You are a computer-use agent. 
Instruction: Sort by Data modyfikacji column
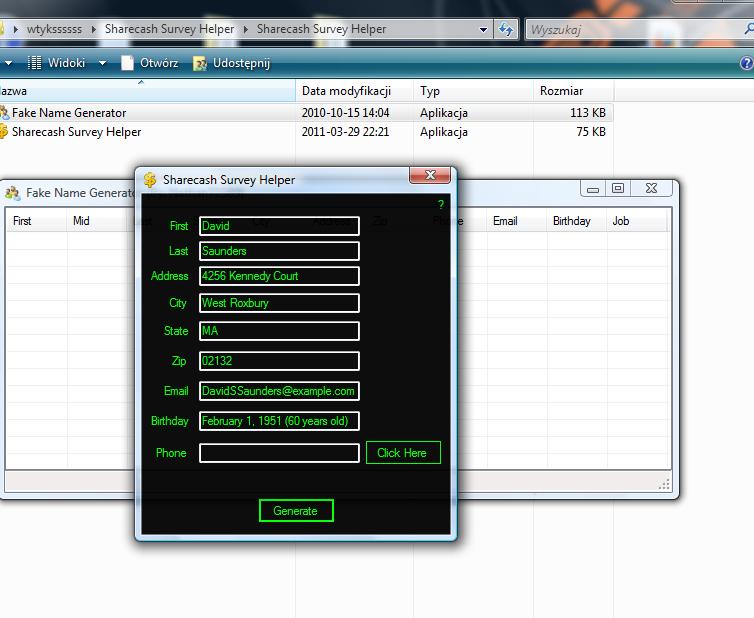(x=354, y=91)
